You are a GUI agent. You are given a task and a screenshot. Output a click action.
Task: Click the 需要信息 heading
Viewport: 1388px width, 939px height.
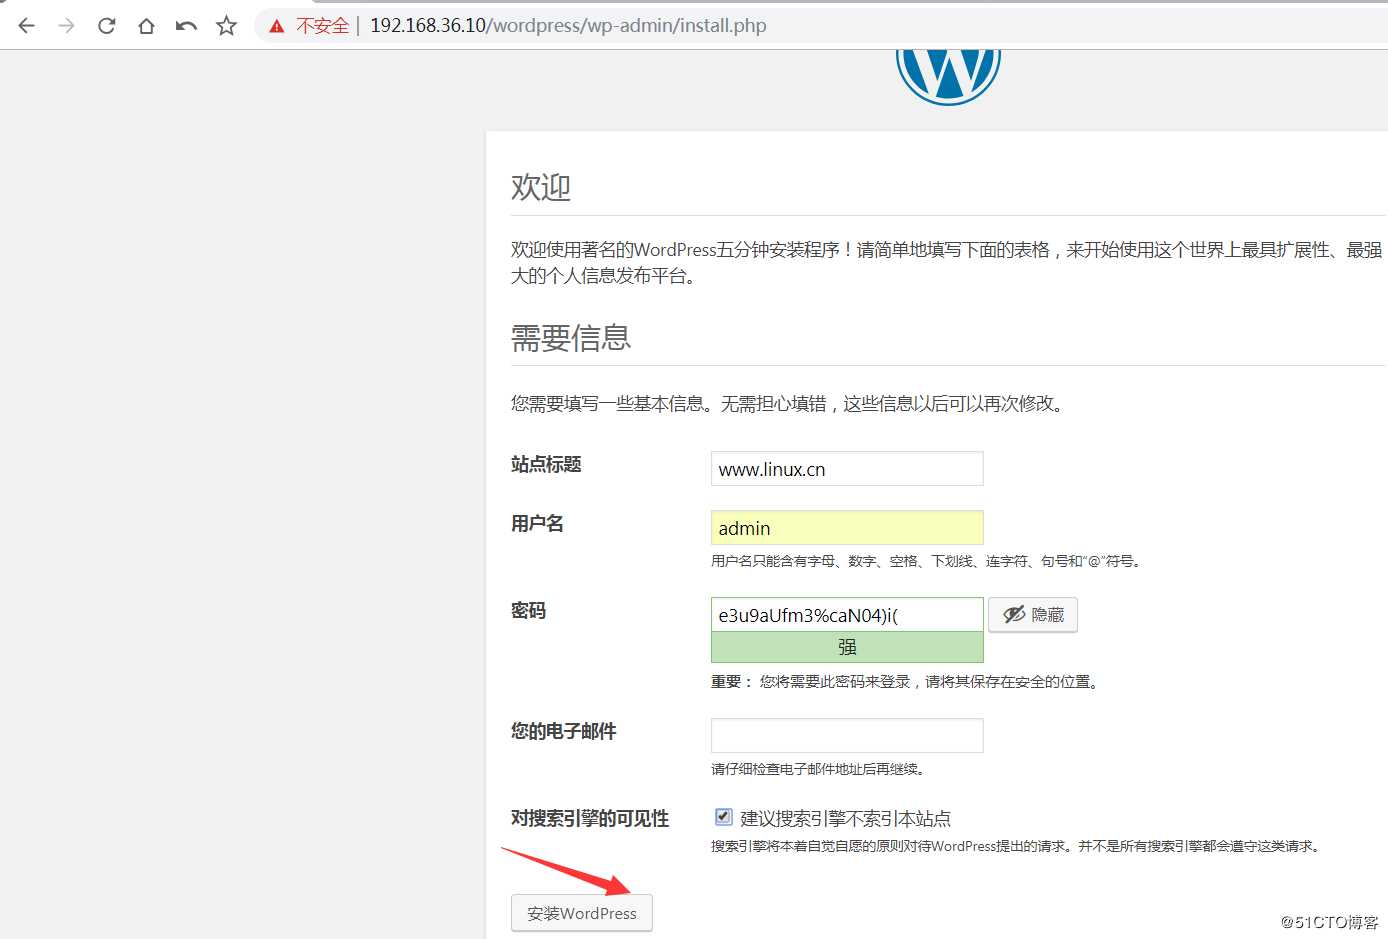click(x=571, y=338)
